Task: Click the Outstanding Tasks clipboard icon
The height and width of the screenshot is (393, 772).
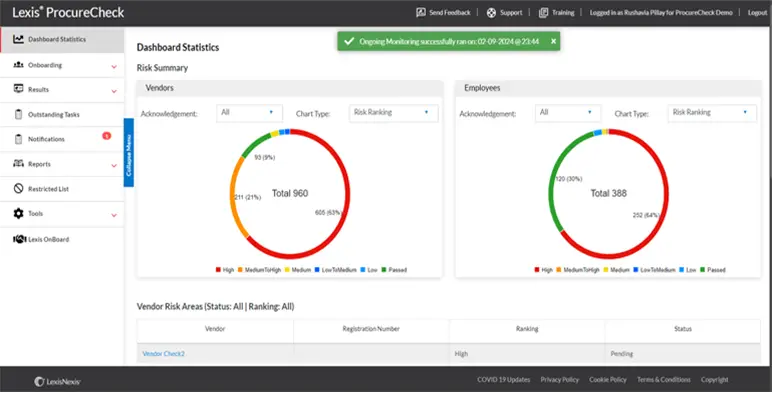Action: click(18, 114)
